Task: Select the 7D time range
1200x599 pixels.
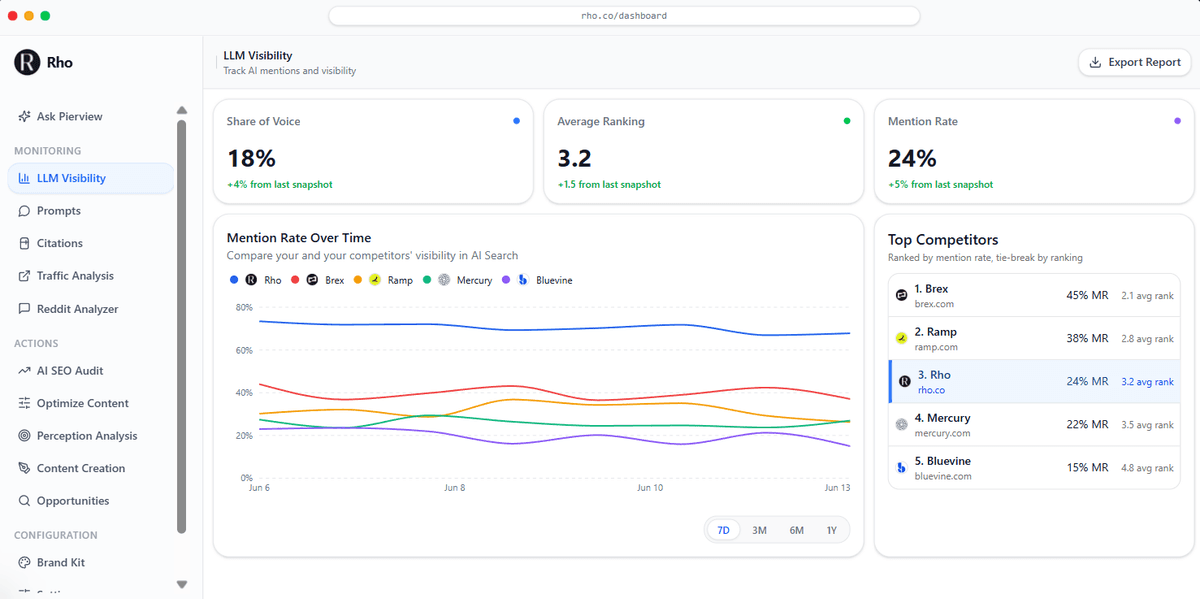Action: [x=723, y=530]
